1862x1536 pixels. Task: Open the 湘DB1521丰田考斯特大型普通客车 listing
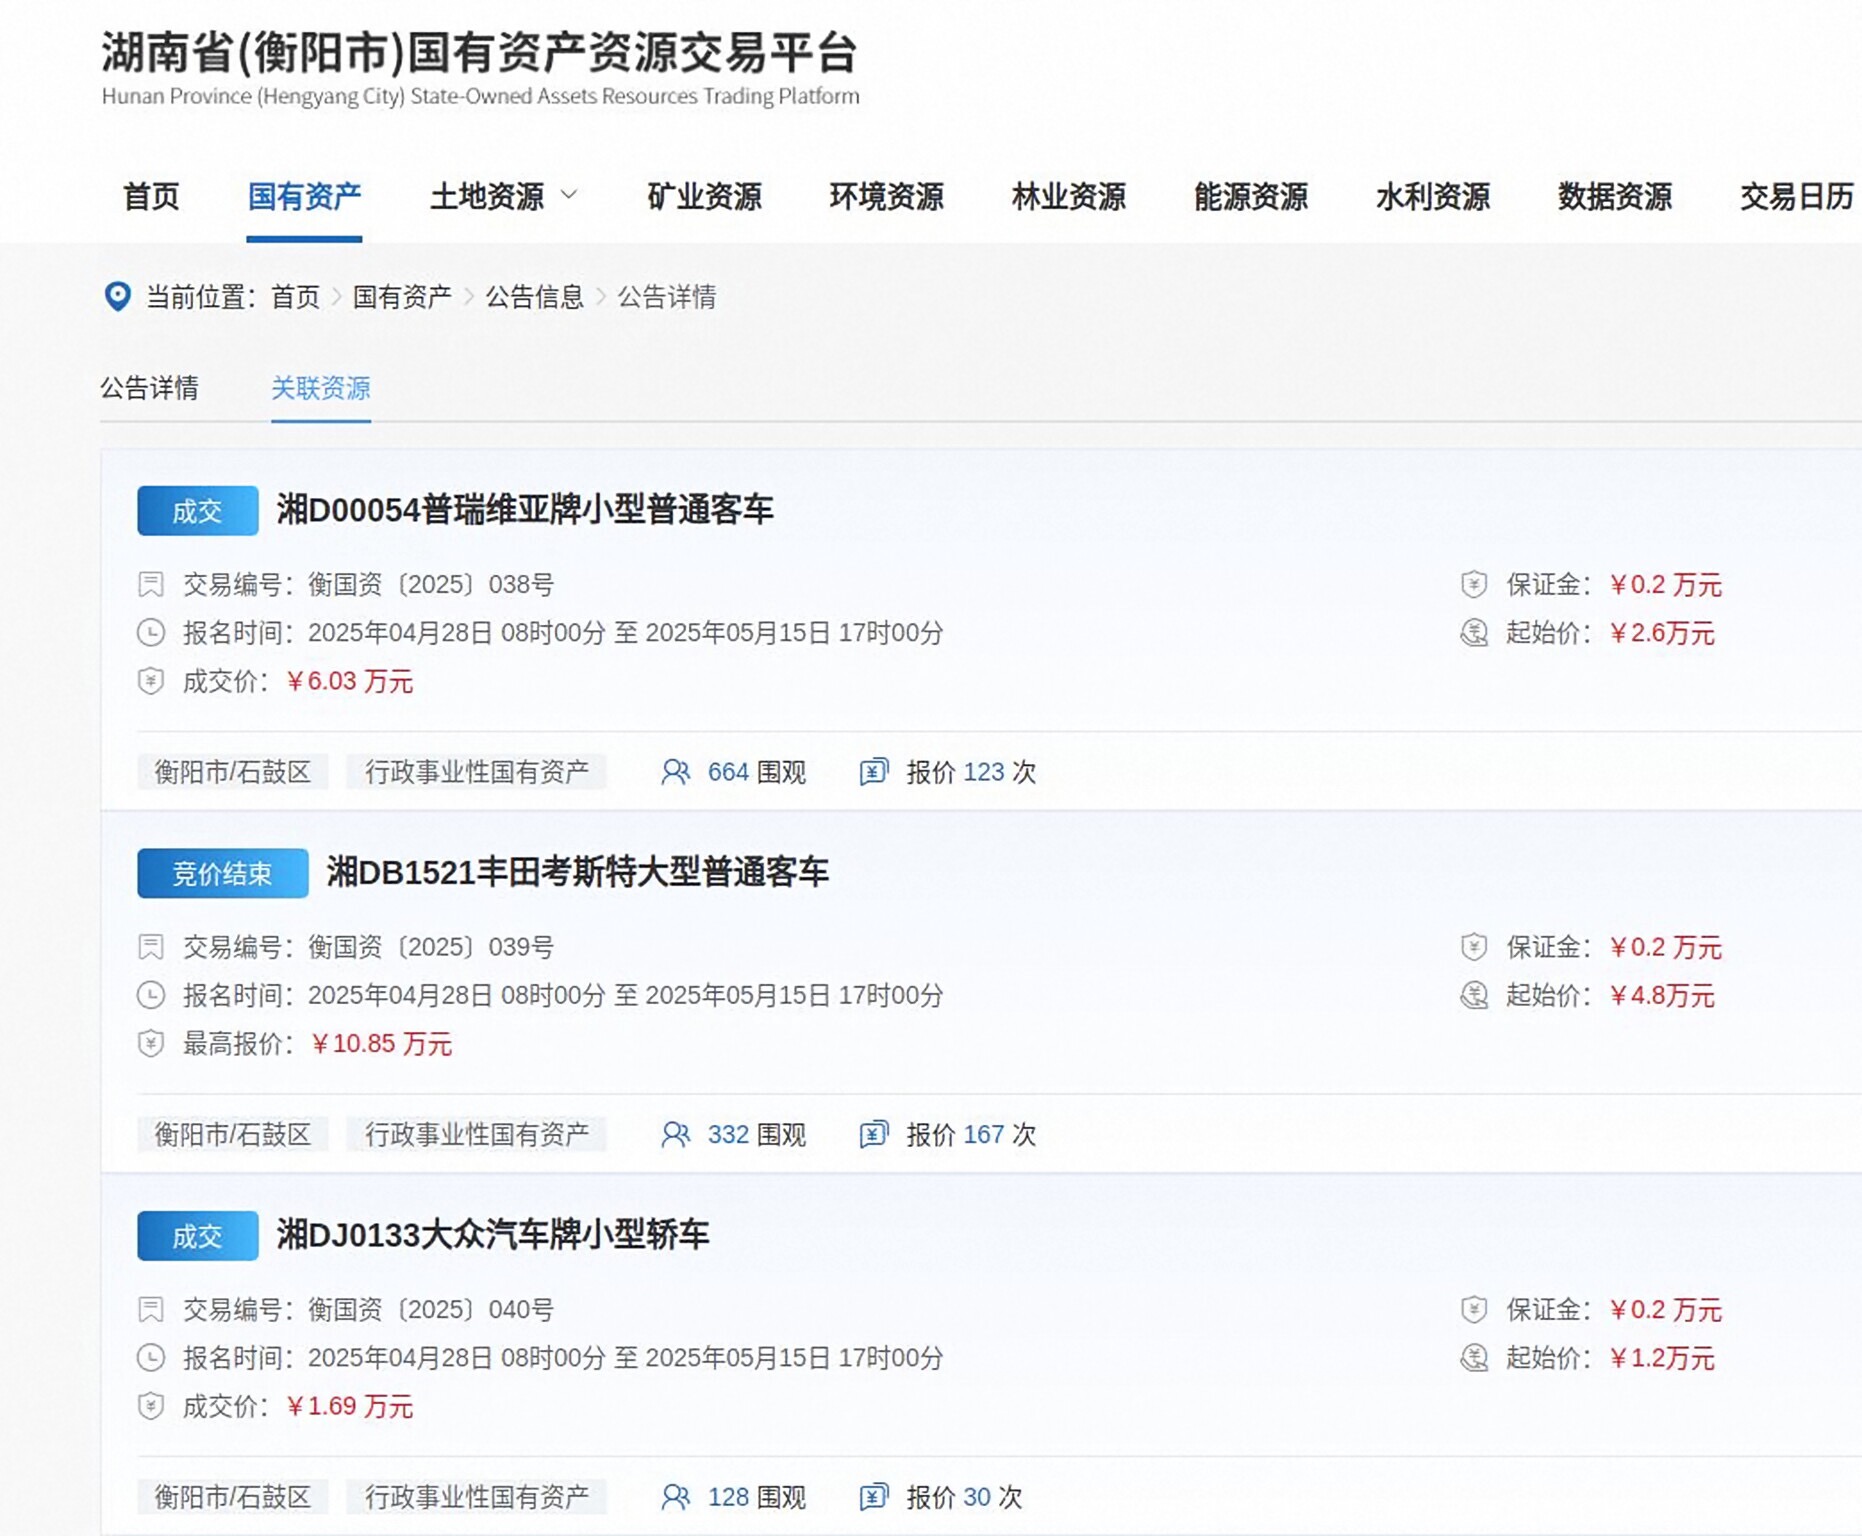[x=577, y=872]
